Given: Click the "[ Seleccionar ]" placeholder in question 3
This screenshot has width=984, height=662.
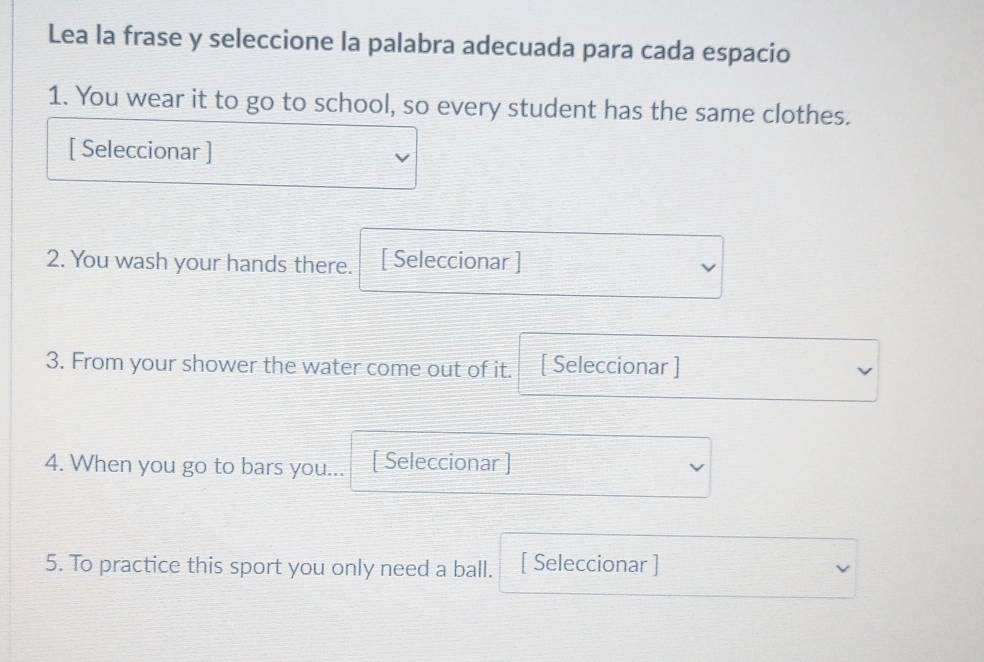Looking at the screenshot, I should 610,366.
